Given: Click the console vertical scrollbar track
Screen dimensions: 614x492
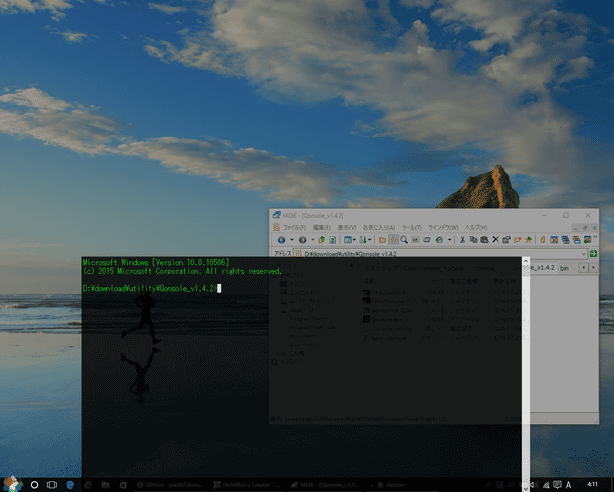Looking at the screenshot, I should pyautogui.click(x=526, y=376).
